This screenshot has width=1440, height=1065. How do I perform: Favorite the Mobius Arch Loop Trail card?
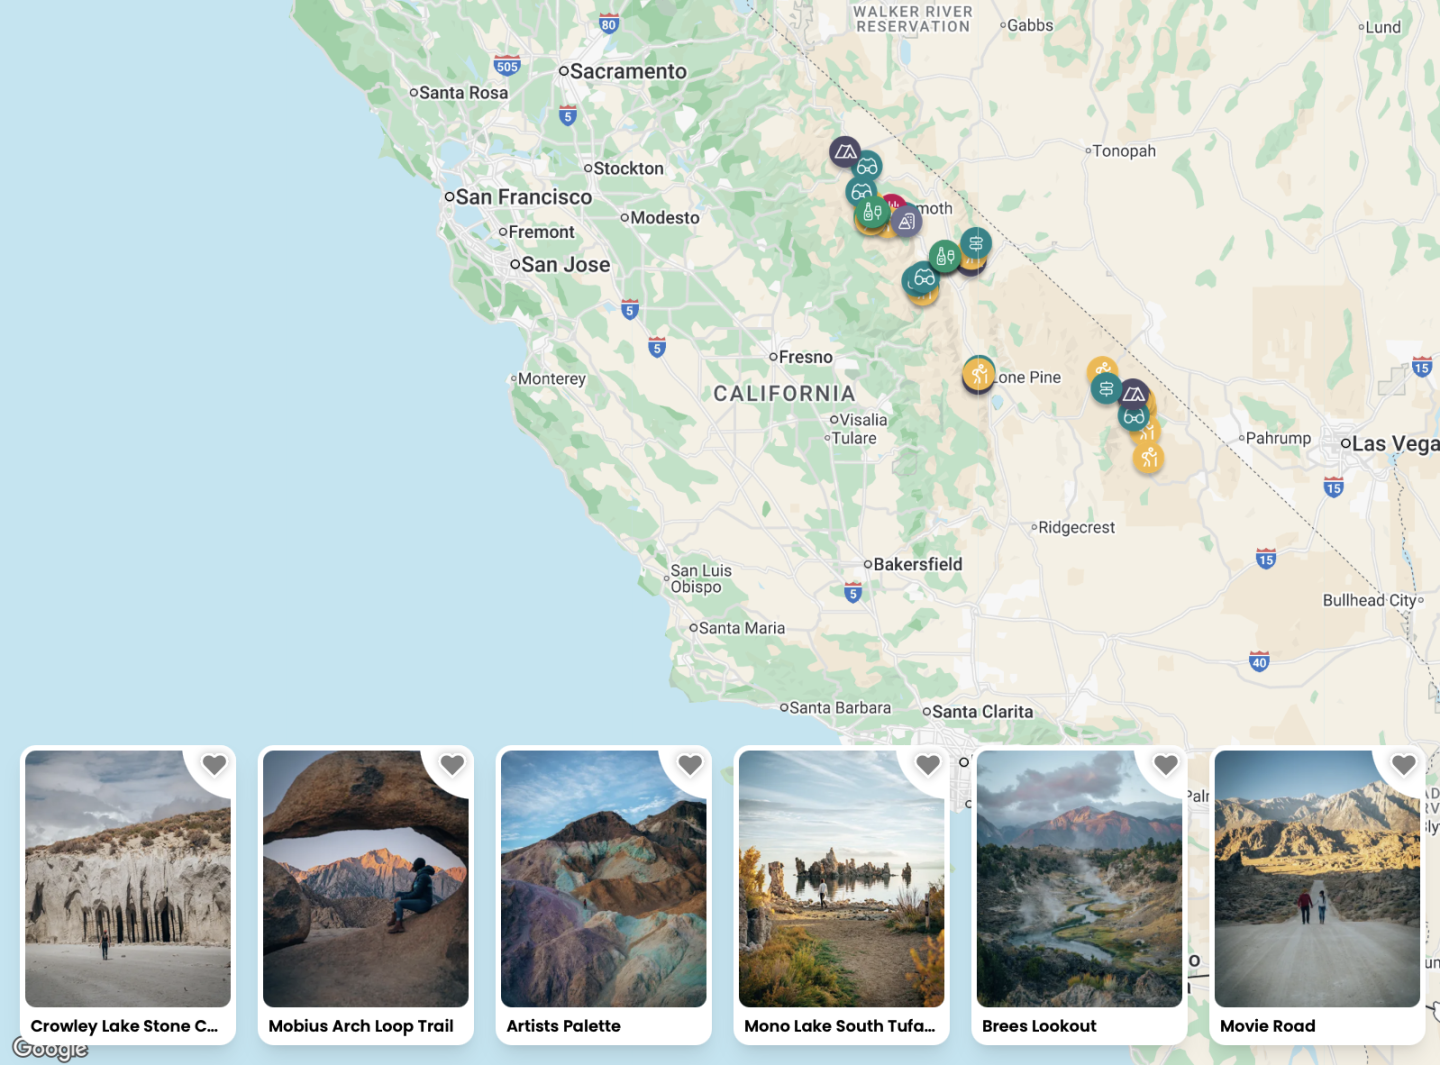point(452,765)
